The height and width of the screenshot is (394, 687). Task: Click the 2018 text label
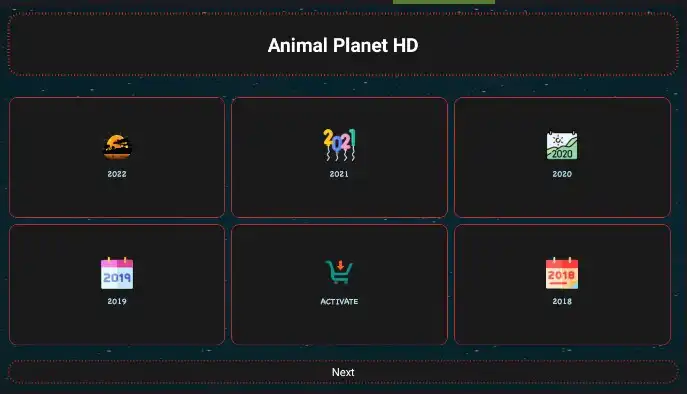(562, 301)
